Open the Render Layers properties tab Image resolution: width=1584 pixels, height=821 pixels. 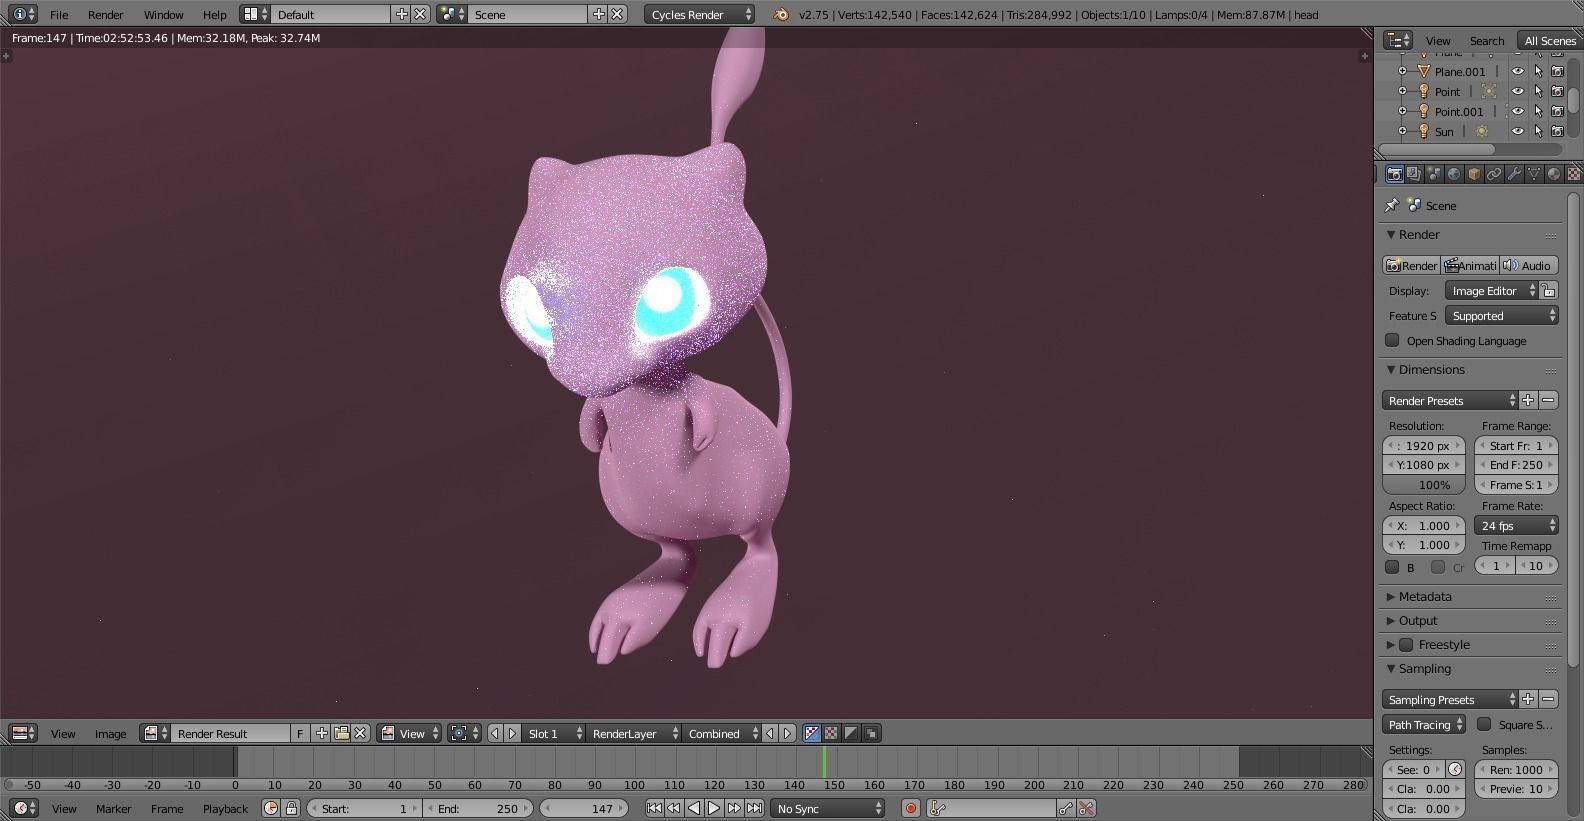[1414, 174]
